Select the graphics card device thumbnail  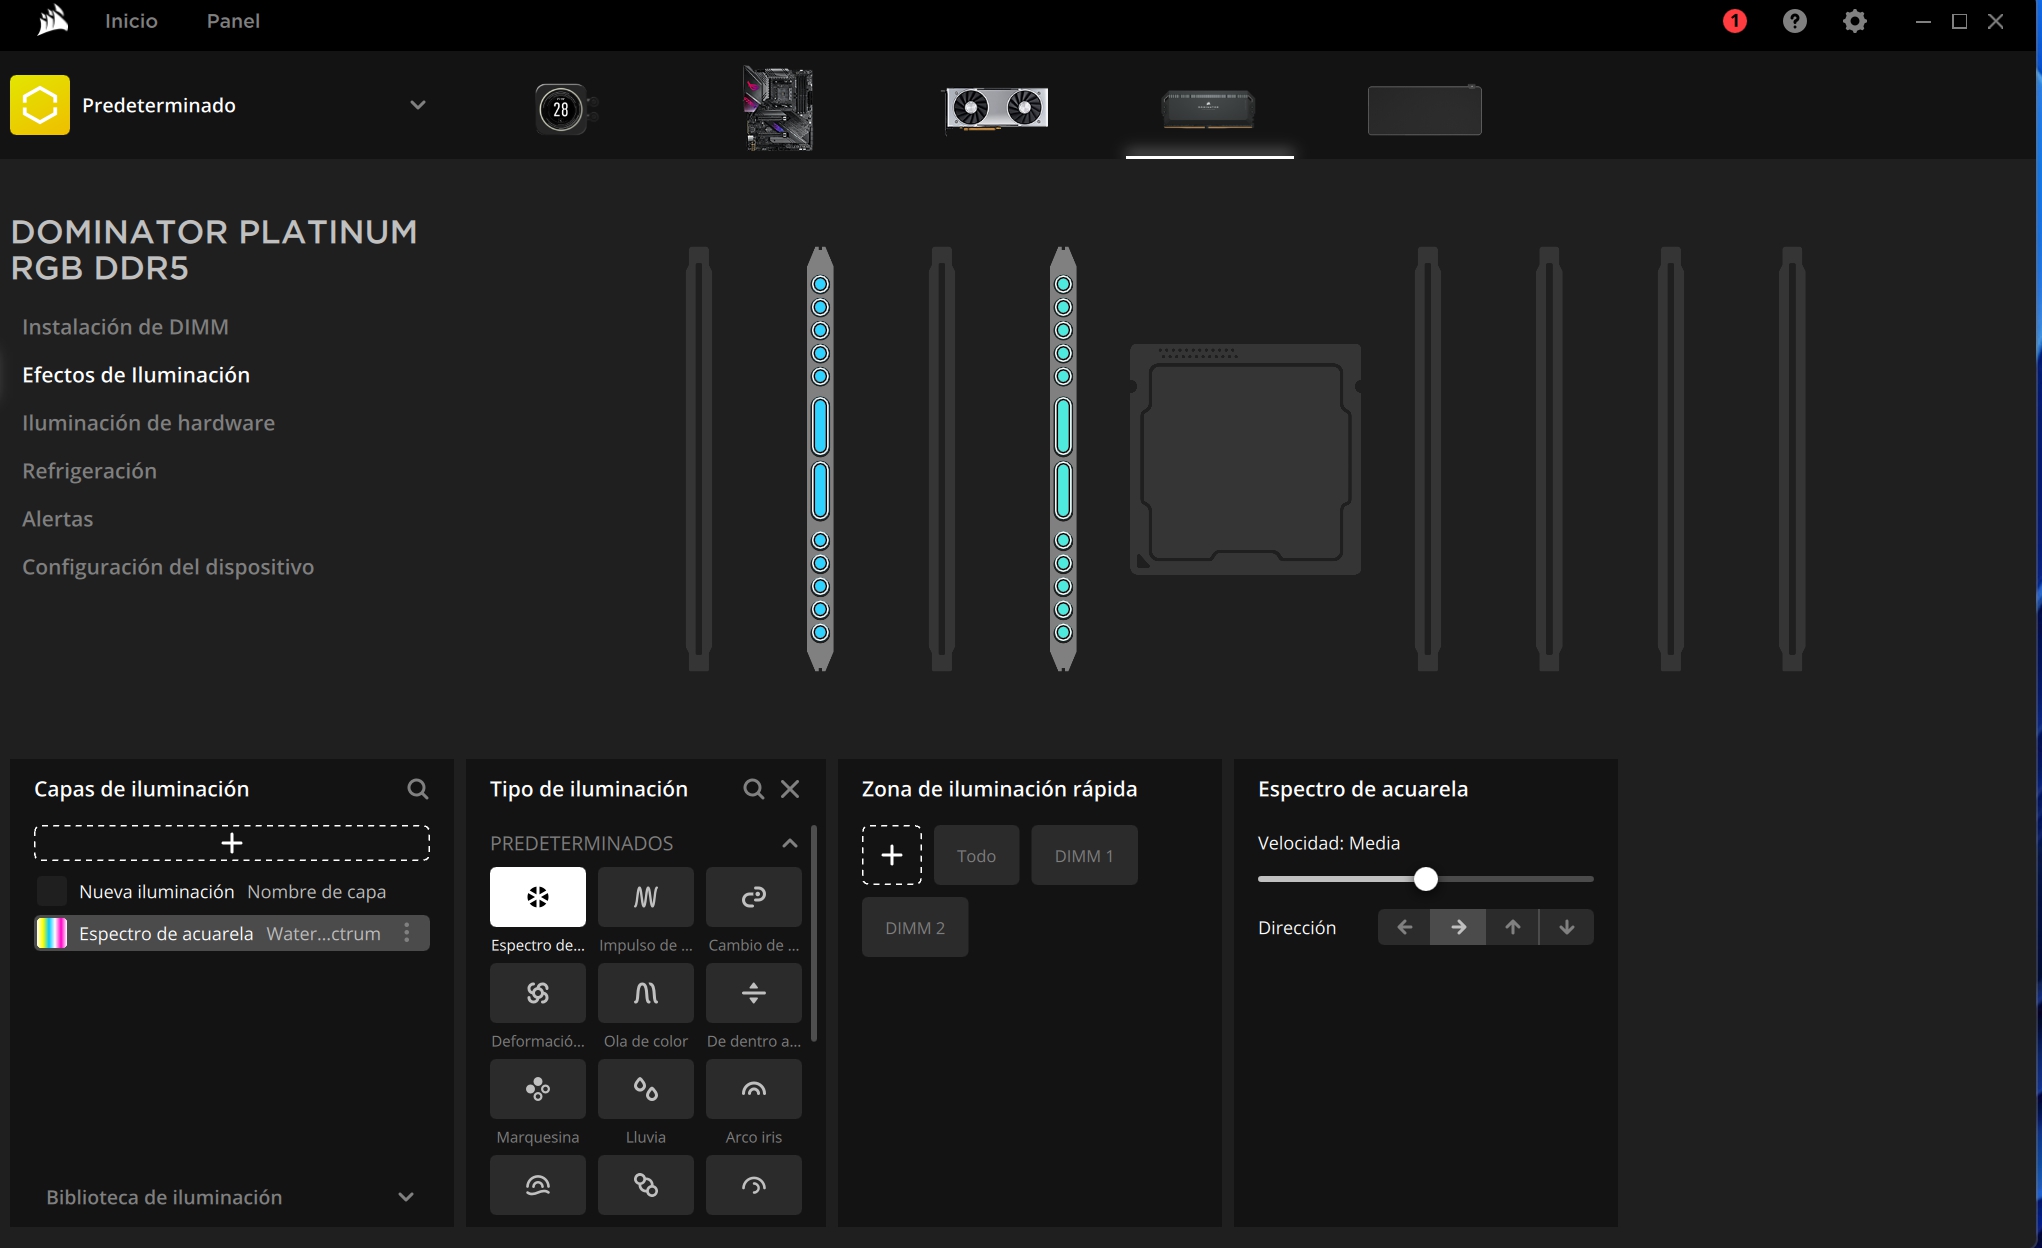tap(997, 108)
